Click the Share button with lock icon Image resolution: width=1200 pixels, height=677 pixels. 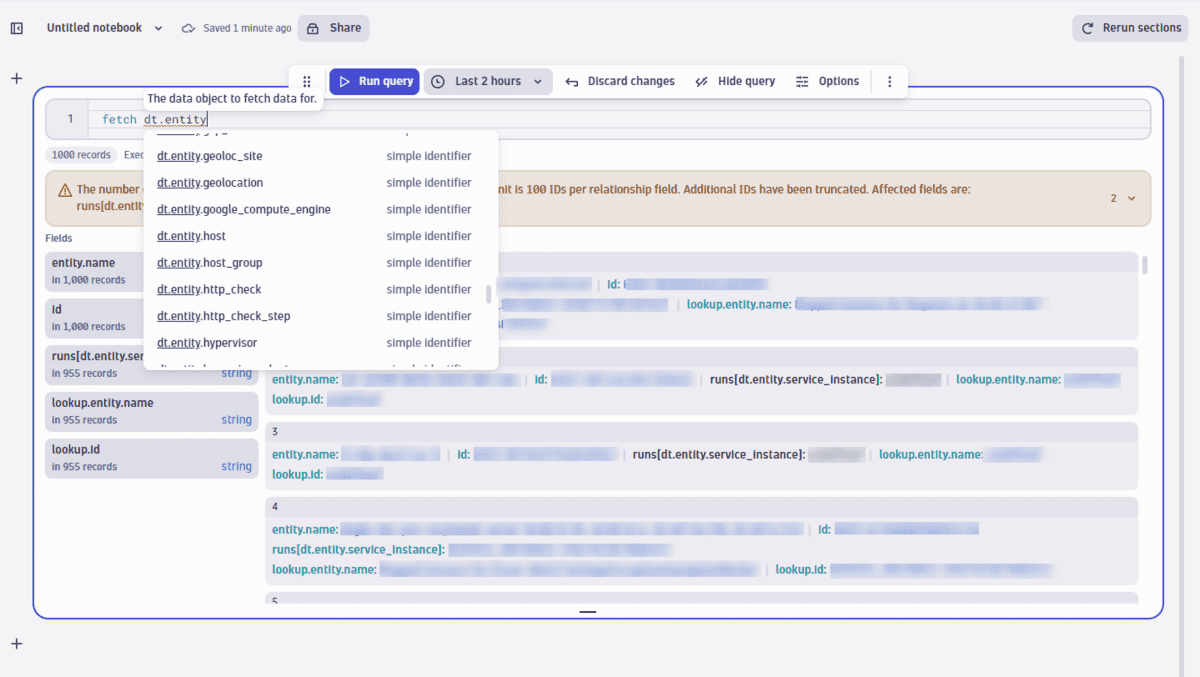click(x=333, y=28)
